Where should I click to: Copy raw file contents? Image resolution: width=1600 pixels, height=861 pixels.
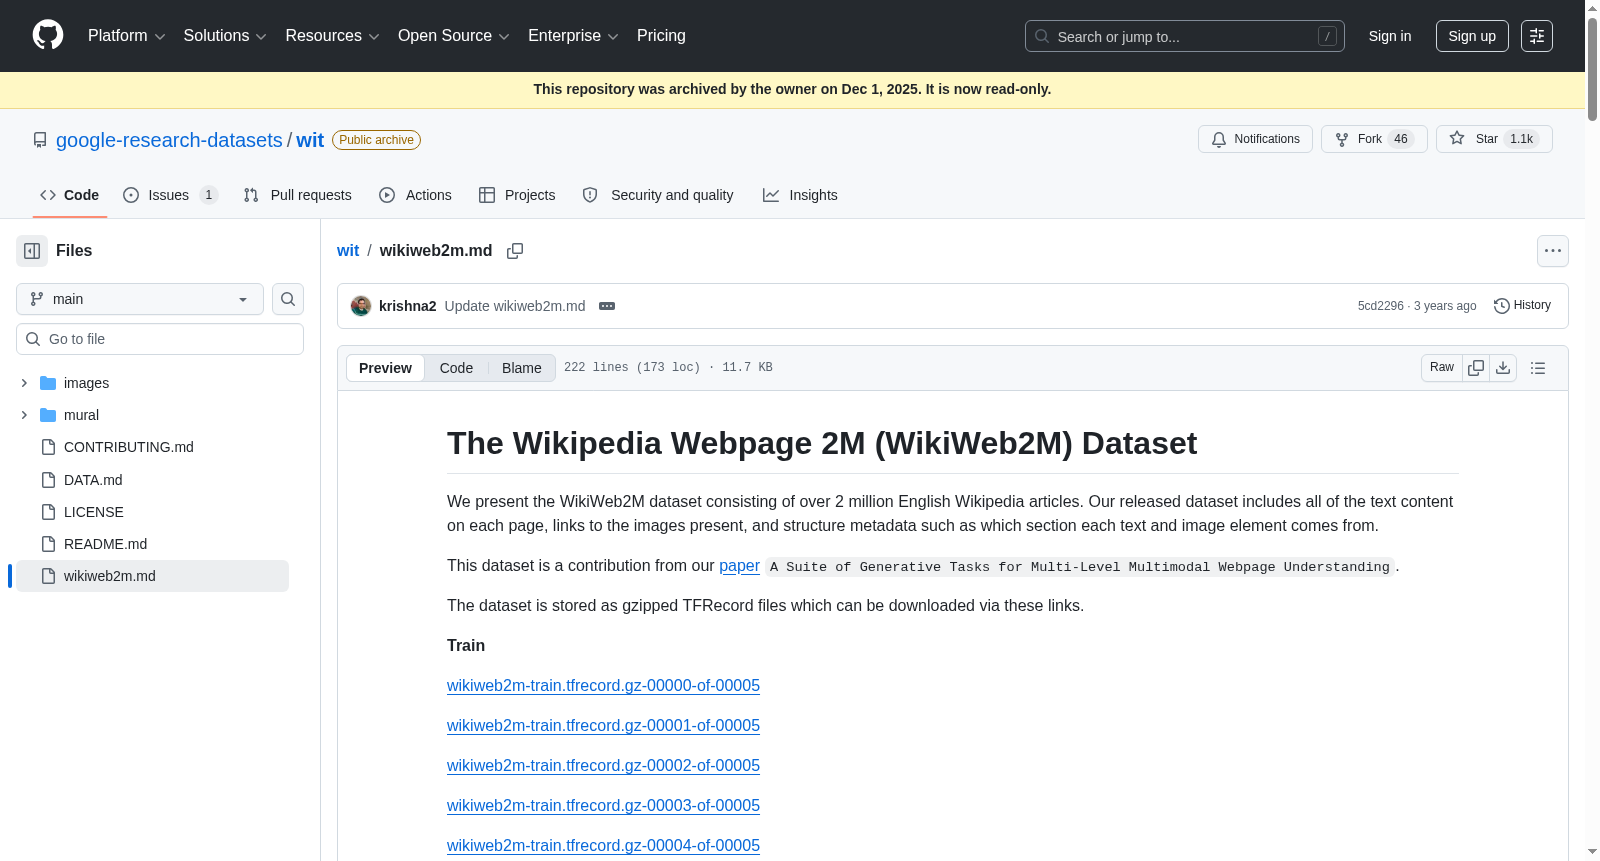click(1476, 368)
